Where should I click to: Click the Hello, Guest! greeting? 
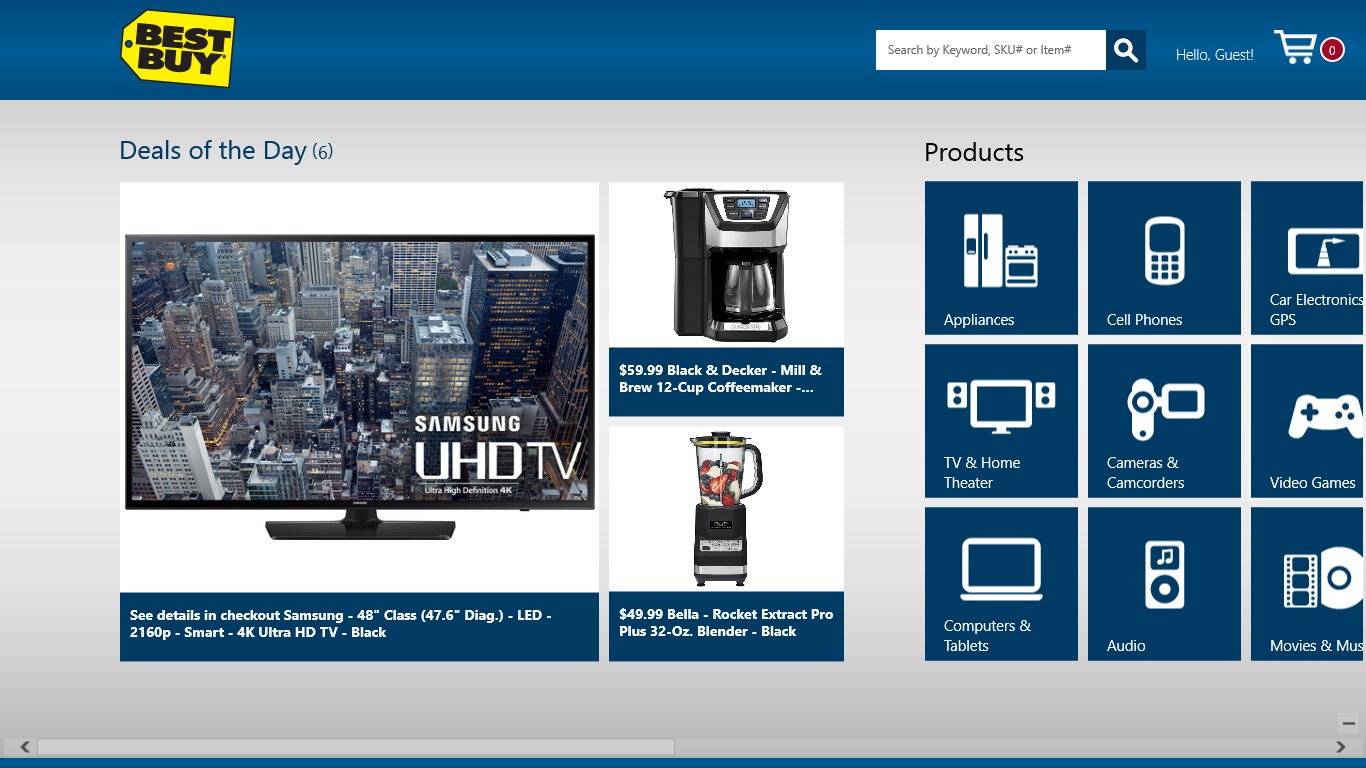1214,55
